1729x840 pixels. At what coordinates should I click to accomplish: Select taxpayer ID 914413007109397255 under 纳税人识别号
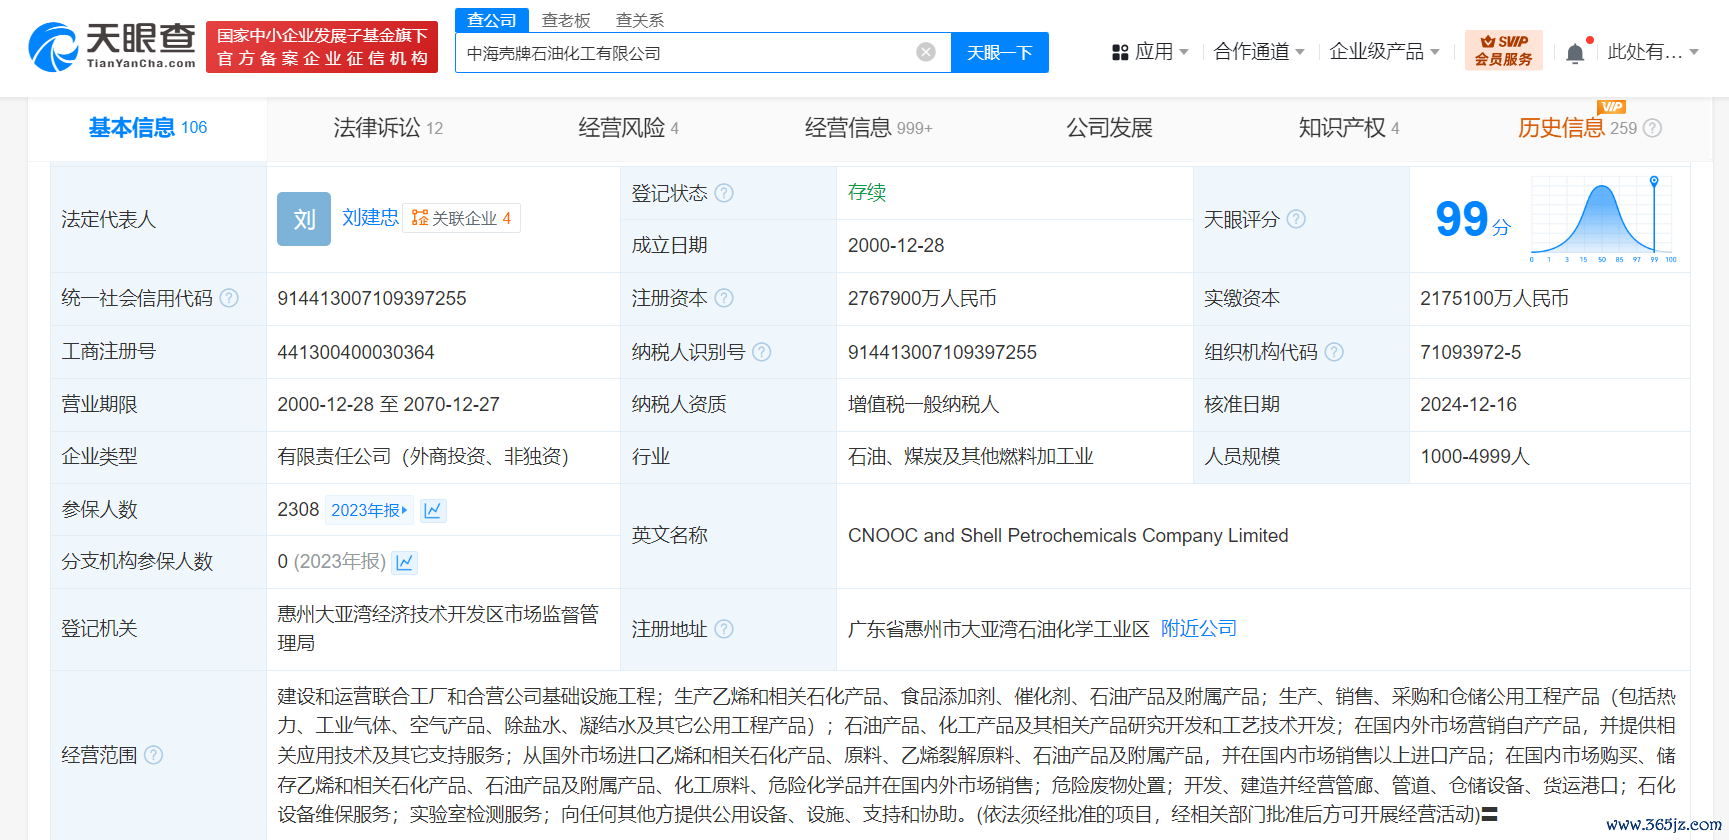tap(942, 352)
